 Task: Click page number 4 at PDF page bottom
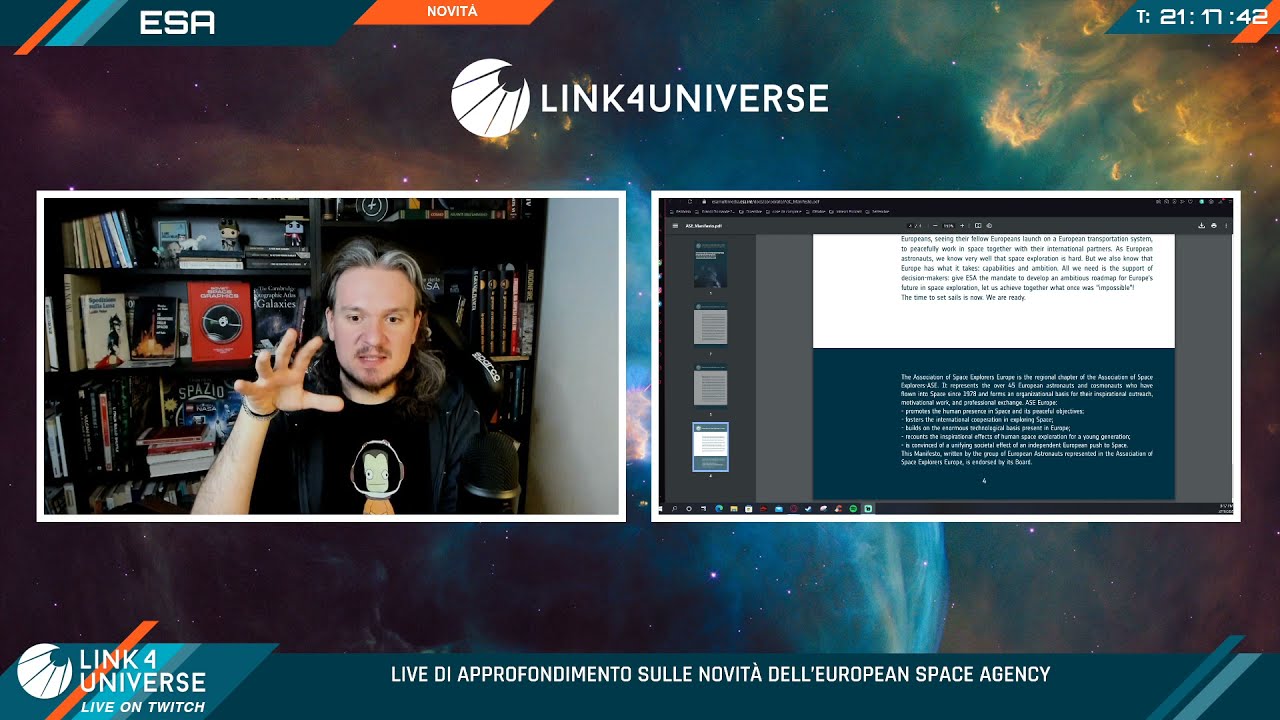click(984, 481)
